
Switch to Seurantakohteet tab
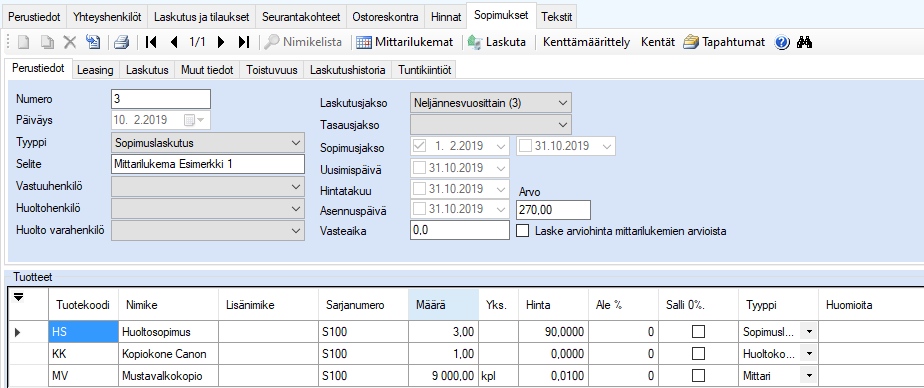point(301,17)
